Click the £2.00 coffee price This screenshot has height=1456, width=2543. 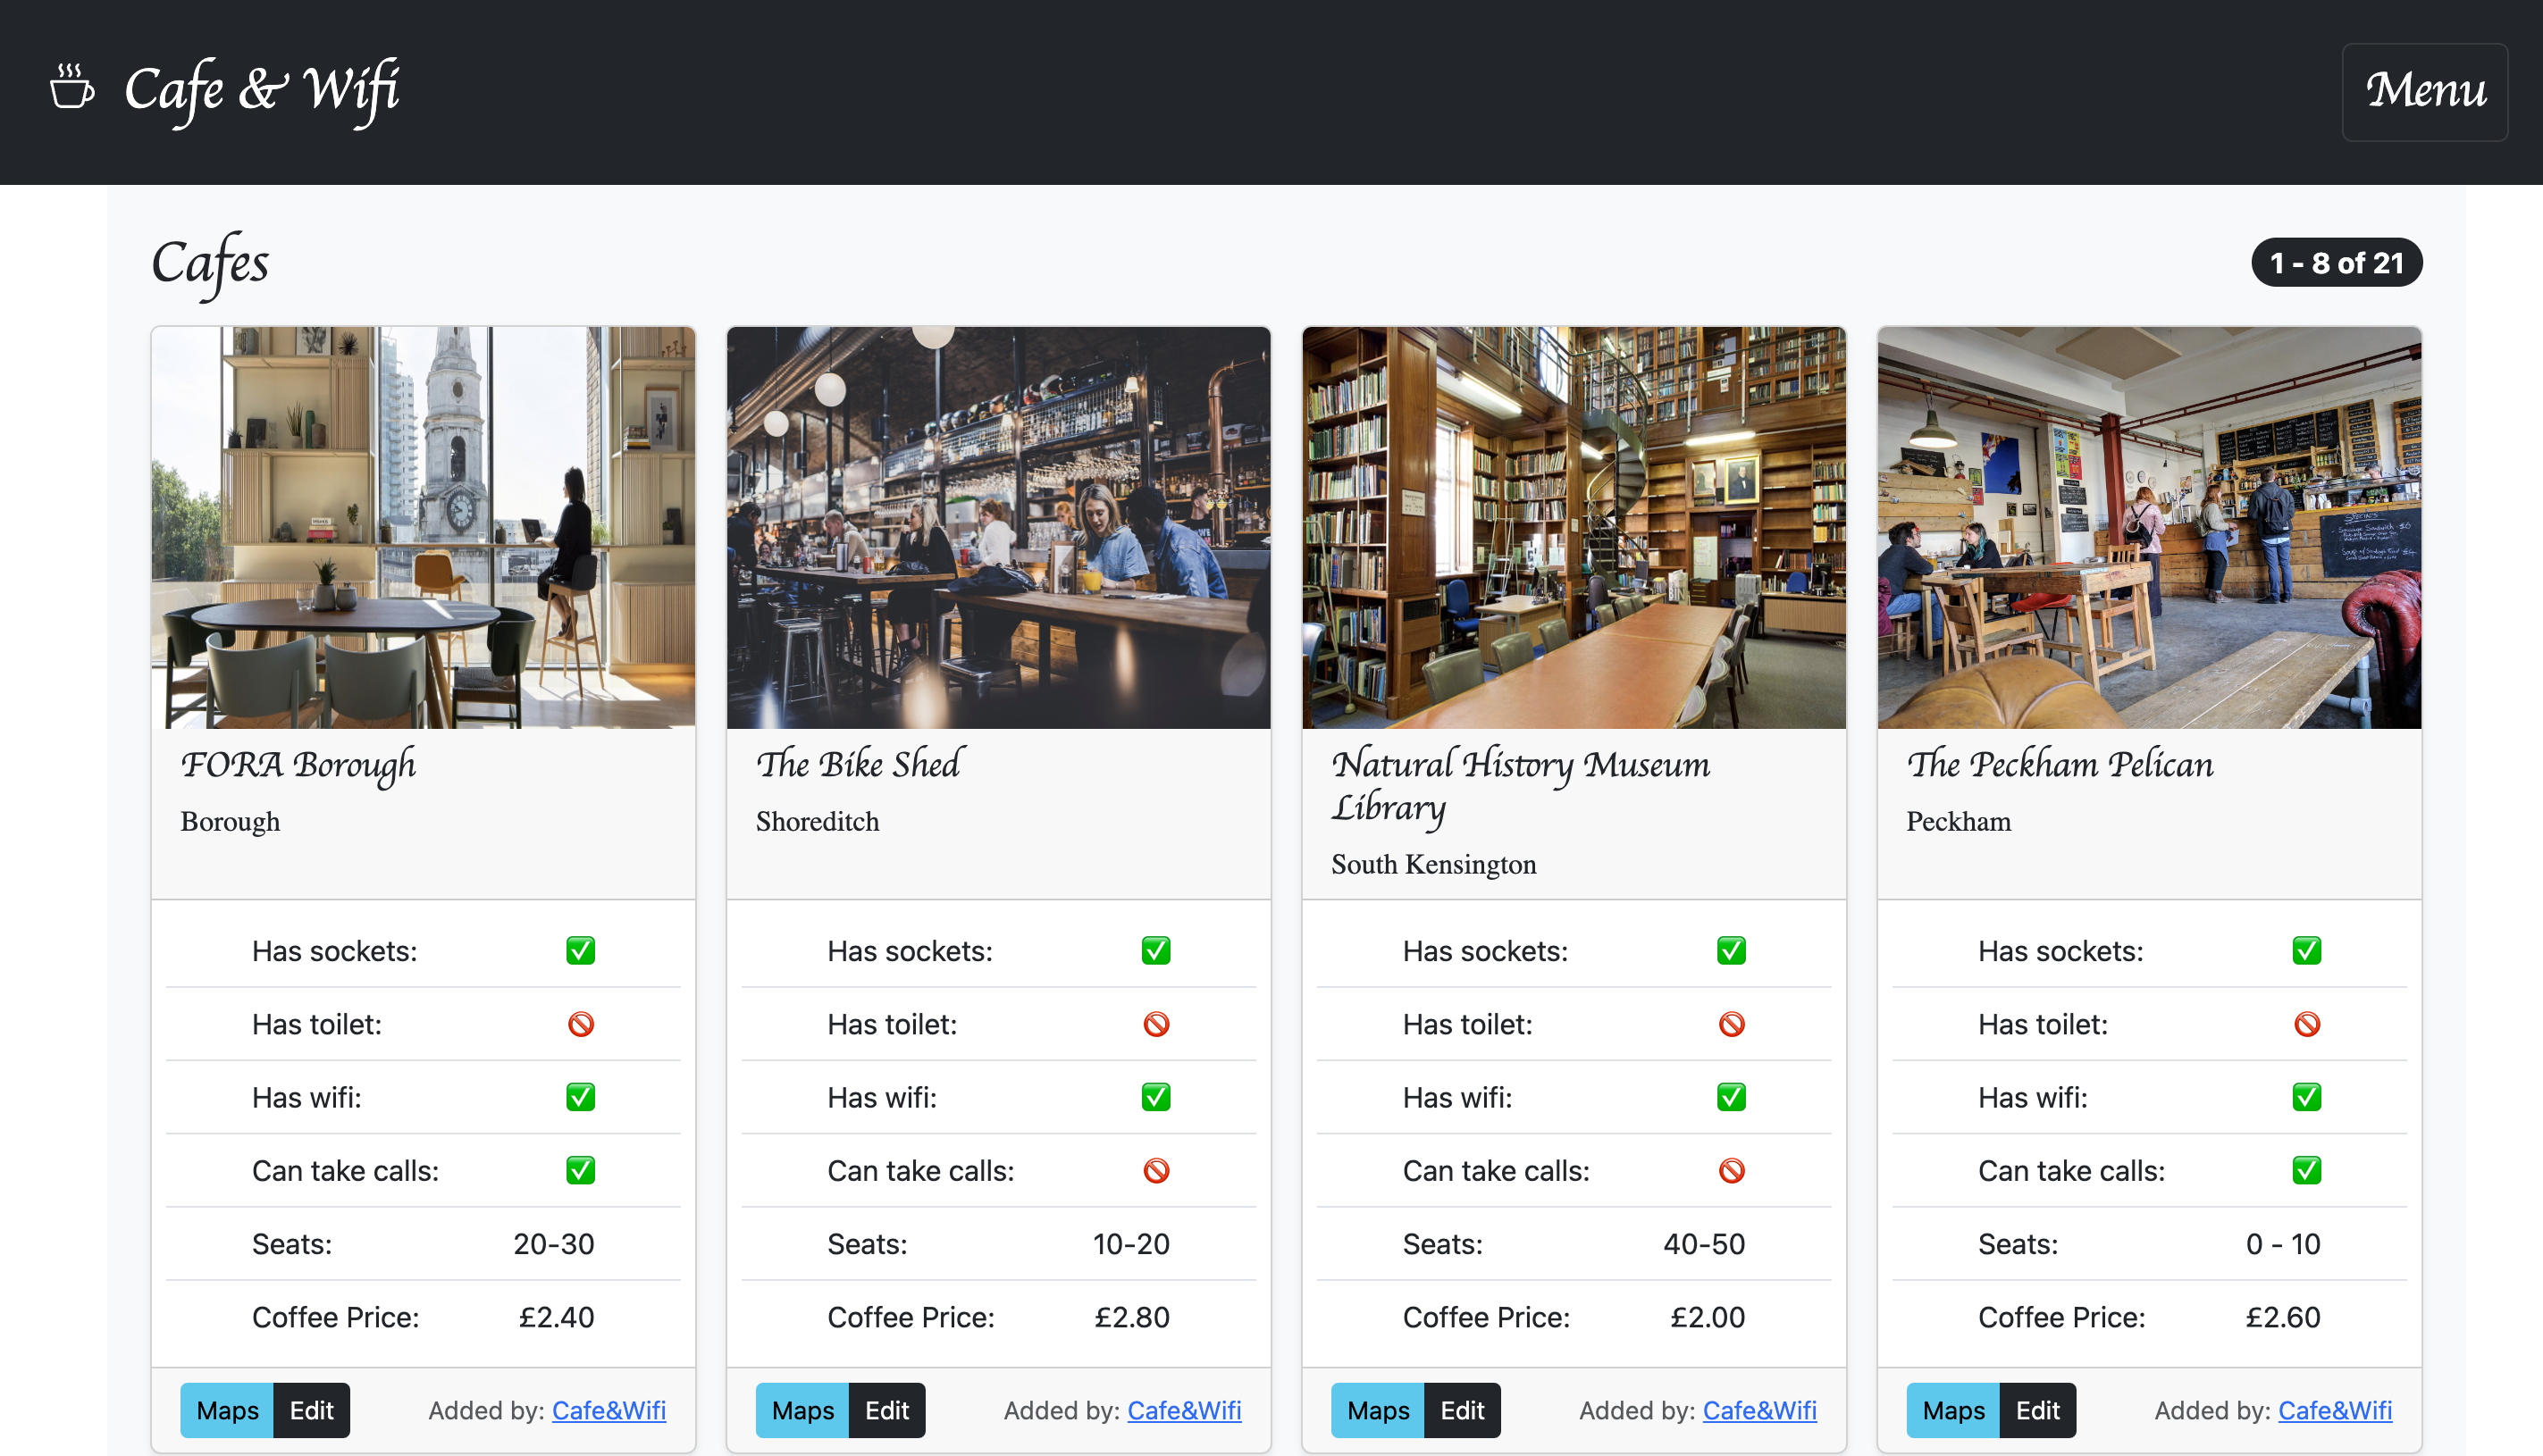pos(1708,1317)
